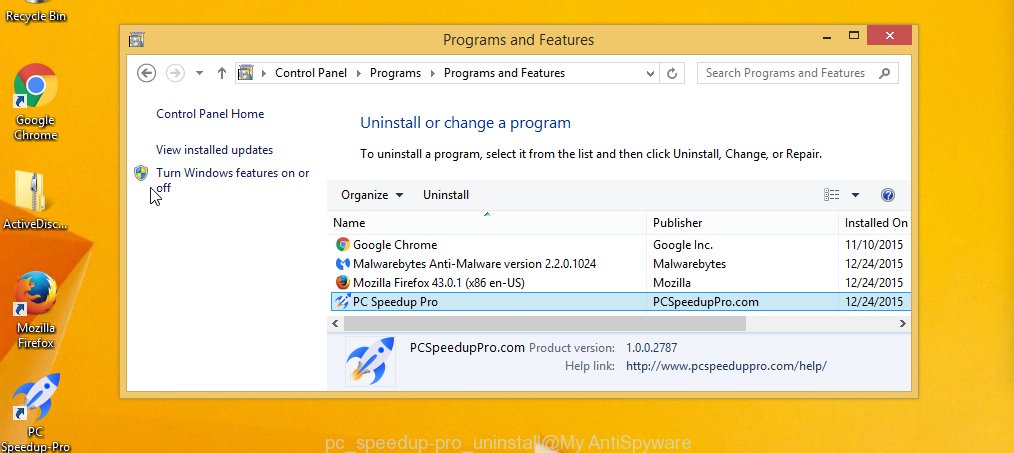The image size is (1014, 453).
Task: Click the Uninstall toolbar button
Action: (446, 195)
